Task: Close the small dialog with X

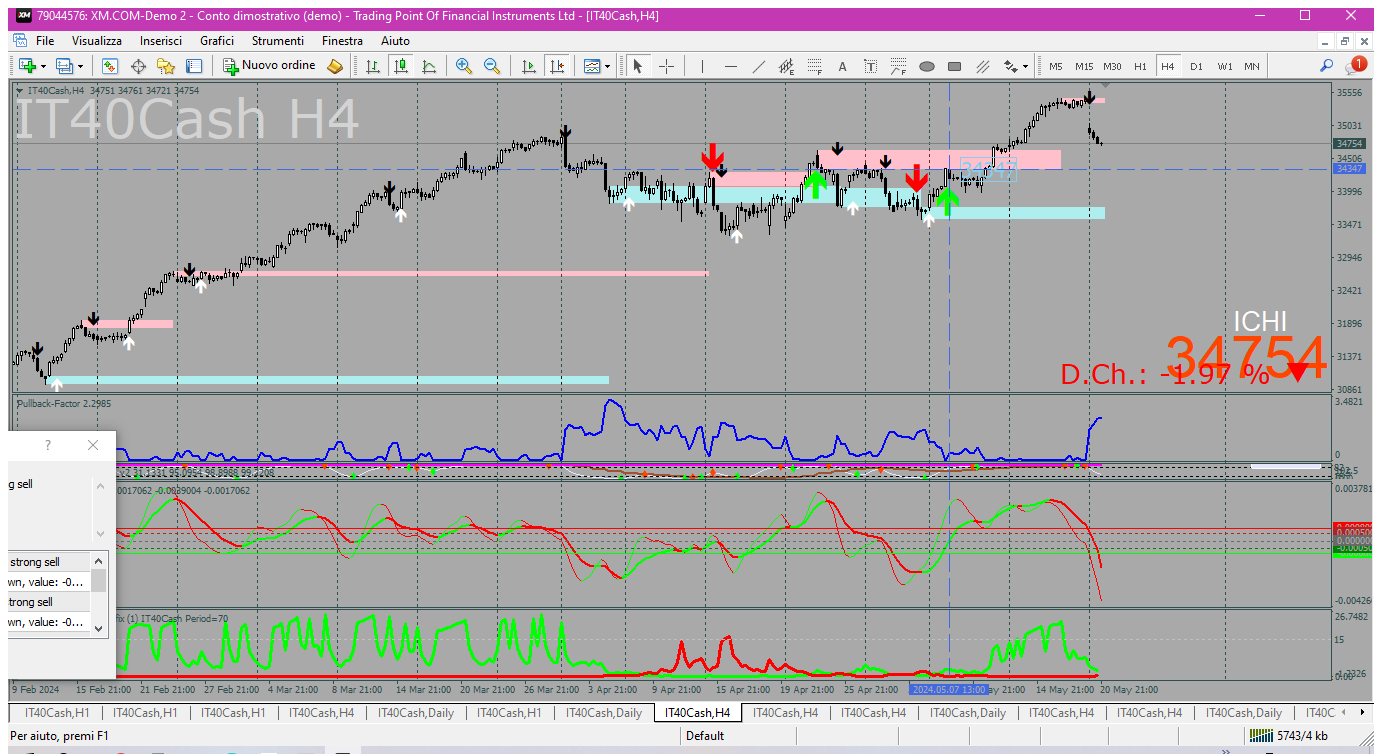Action: point(93,445)
